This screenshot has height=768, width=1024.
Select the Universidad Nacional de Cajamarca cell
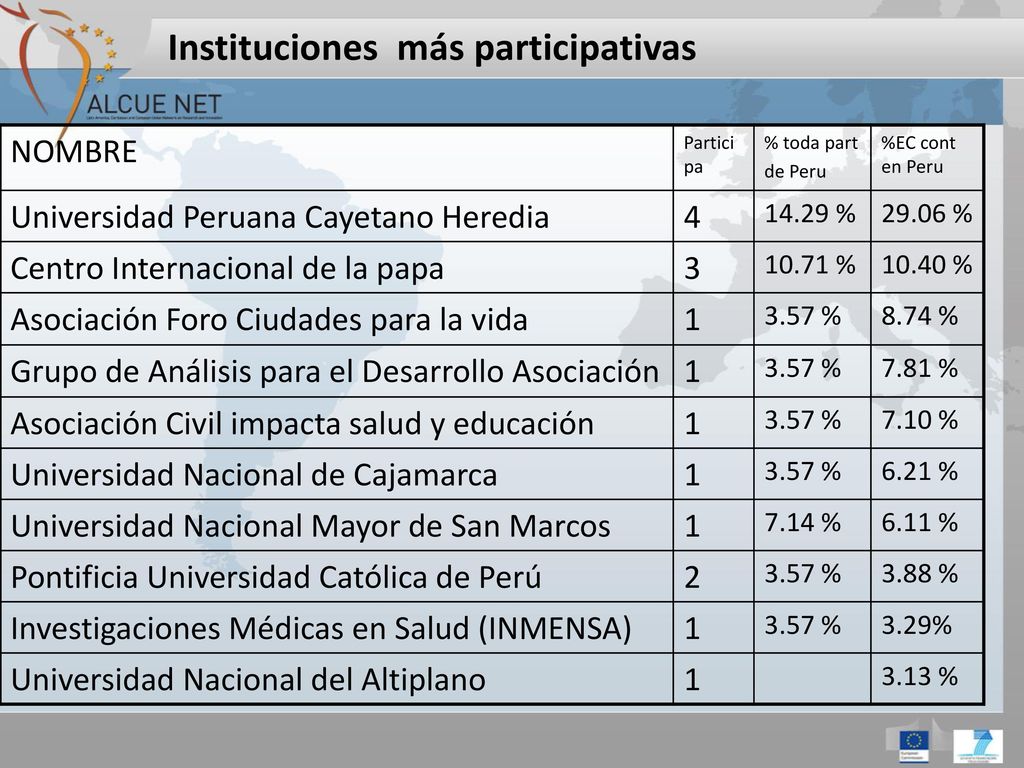[x=337, y=474]
